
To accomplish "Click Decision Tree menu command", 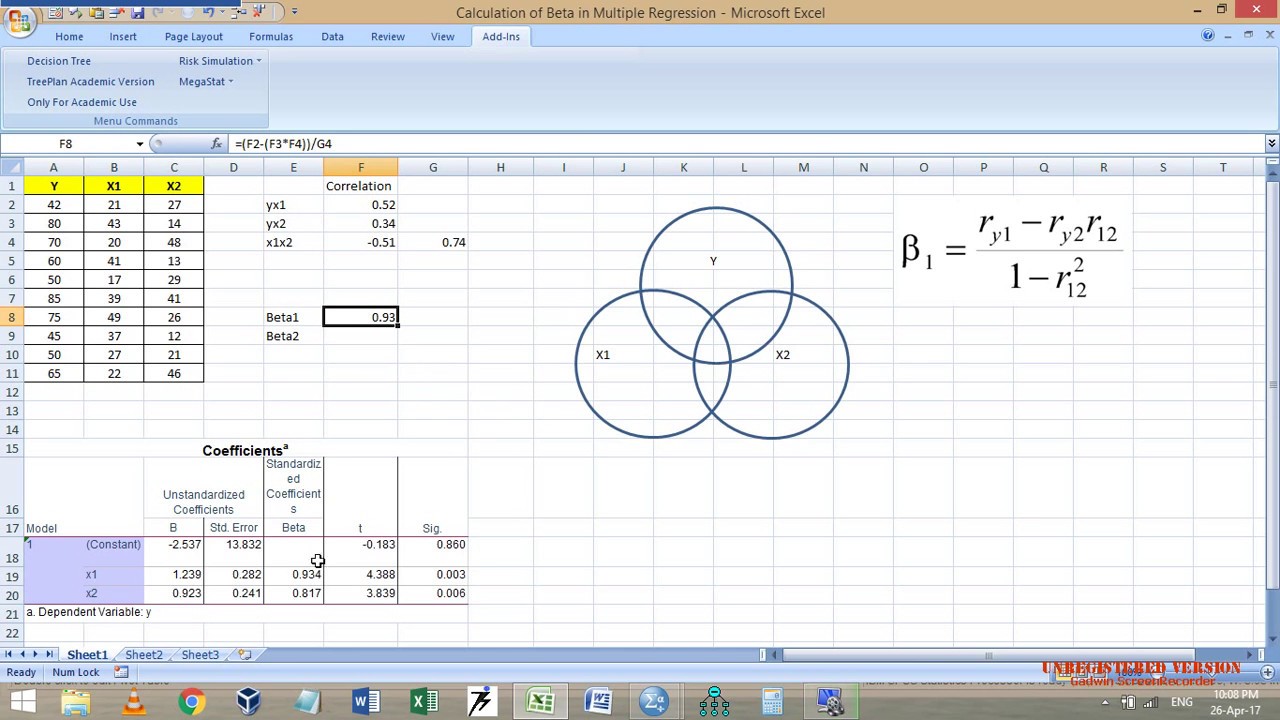I will pyautogui.click(x=59, y=61).
